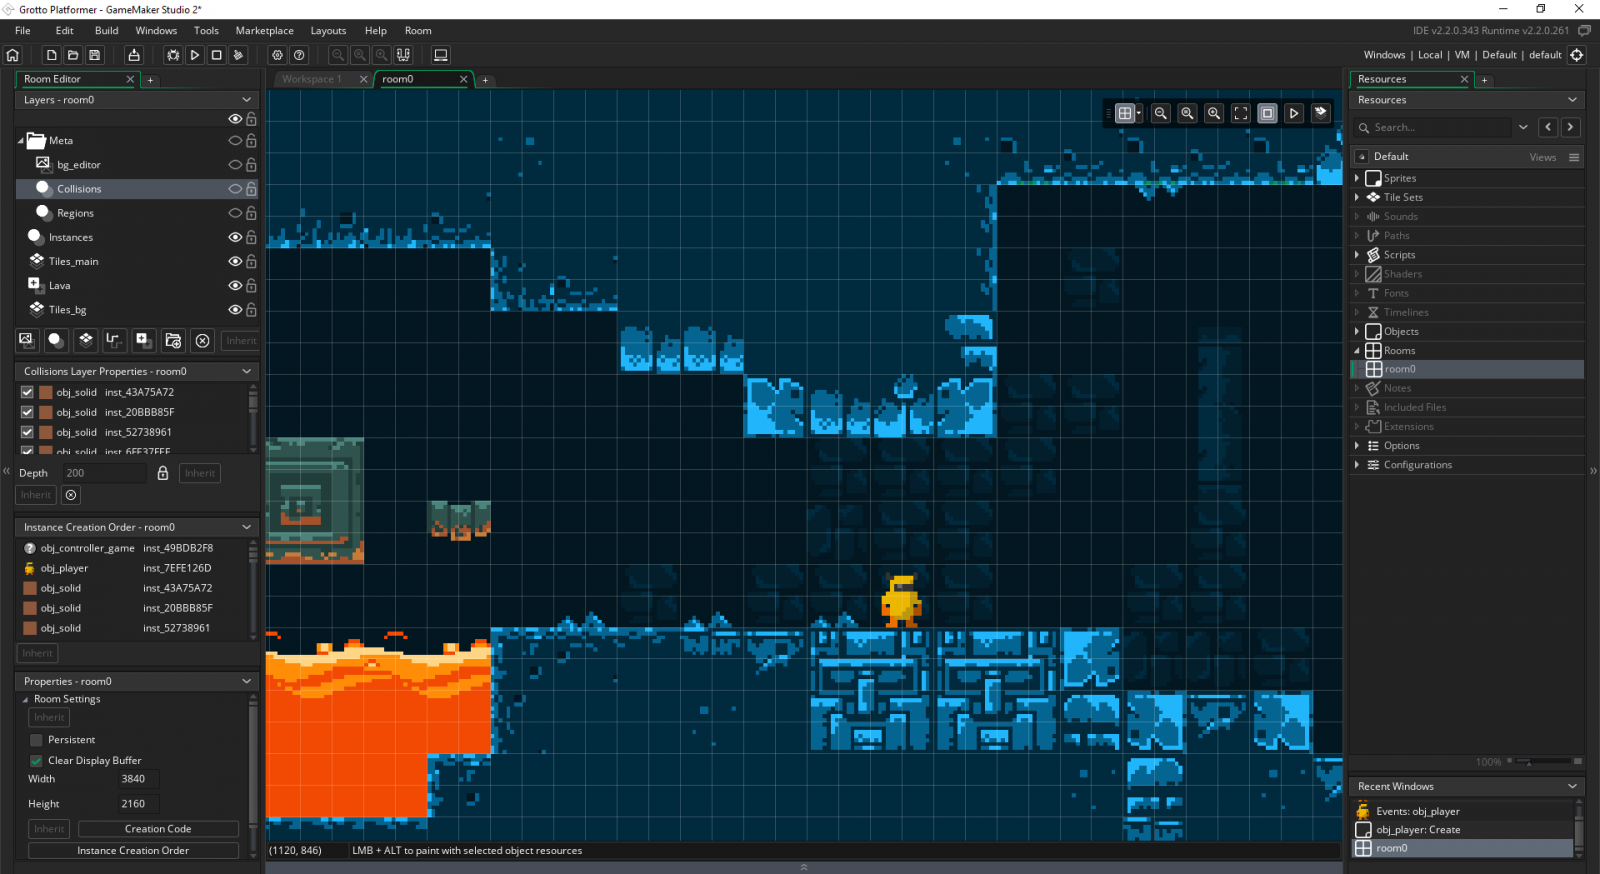
Task: Open the Room menu
Action: click(x=418, y=31)
